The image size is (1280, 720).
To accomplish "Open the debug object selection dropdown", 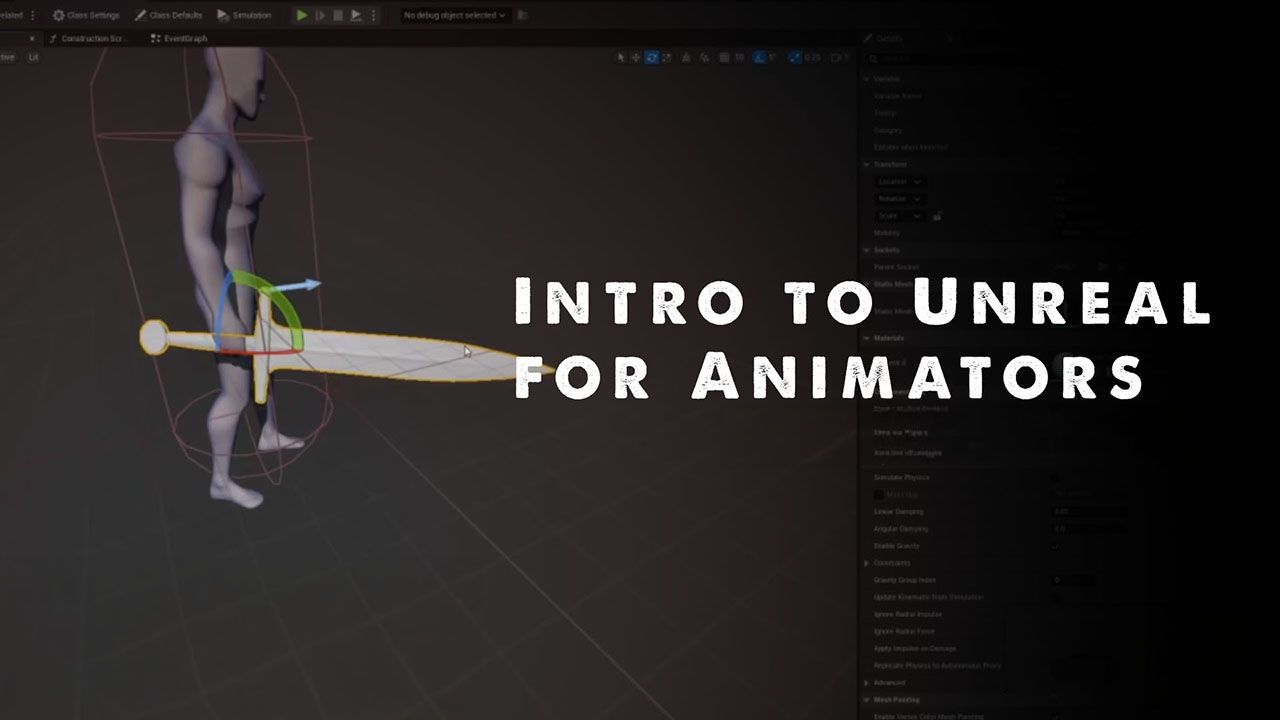I will pos(454,15).
